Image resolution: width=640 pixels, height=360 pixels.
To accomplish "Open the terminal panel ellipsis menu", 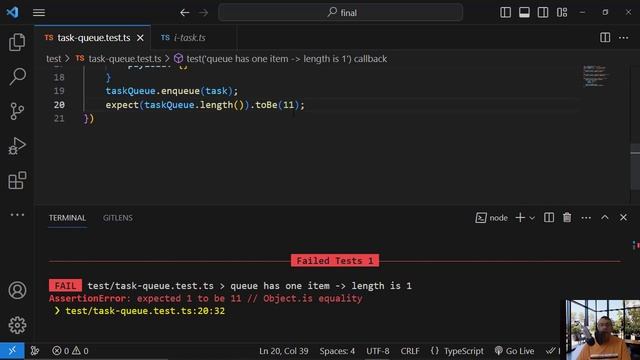I will pos(586,218).
